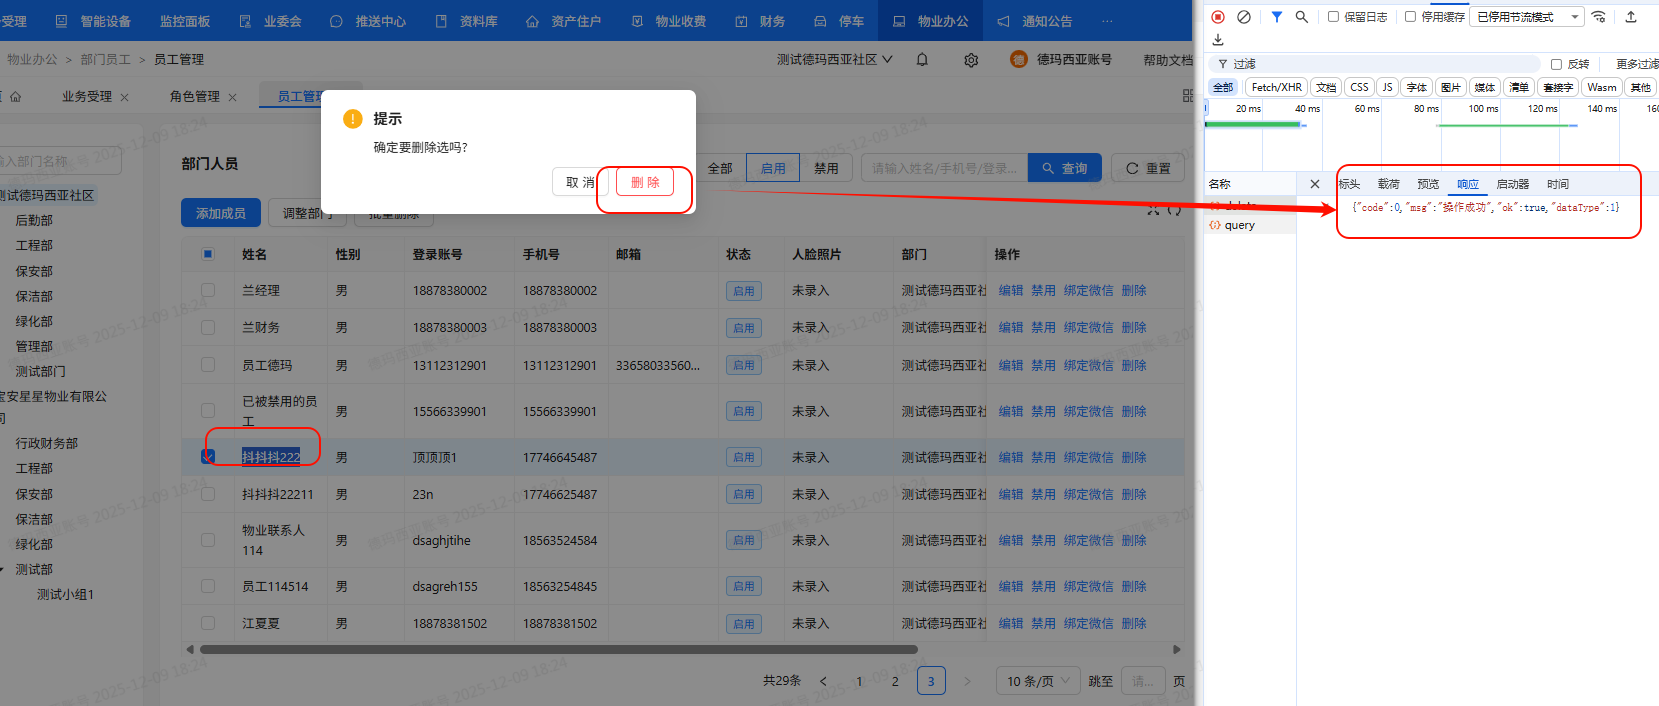The height and width of the screenshot is (706, 1659).
Task: Open the 10 条/页 page size dropdown
Action: (x=1037, y=681)
